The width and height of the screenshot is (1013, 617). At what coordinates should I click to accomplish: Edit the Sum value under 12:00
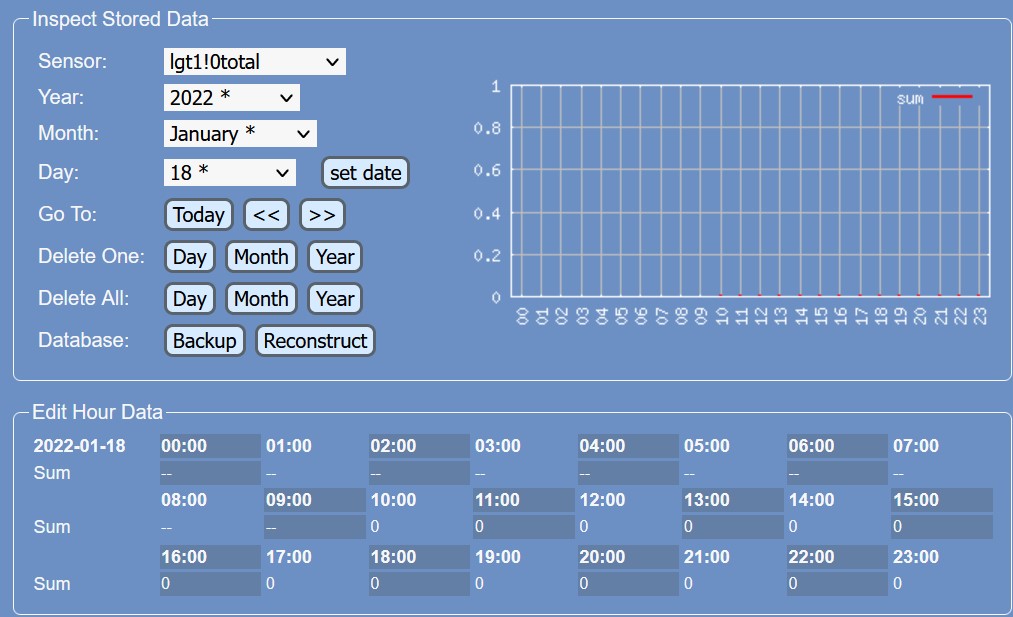coord(629,527)
